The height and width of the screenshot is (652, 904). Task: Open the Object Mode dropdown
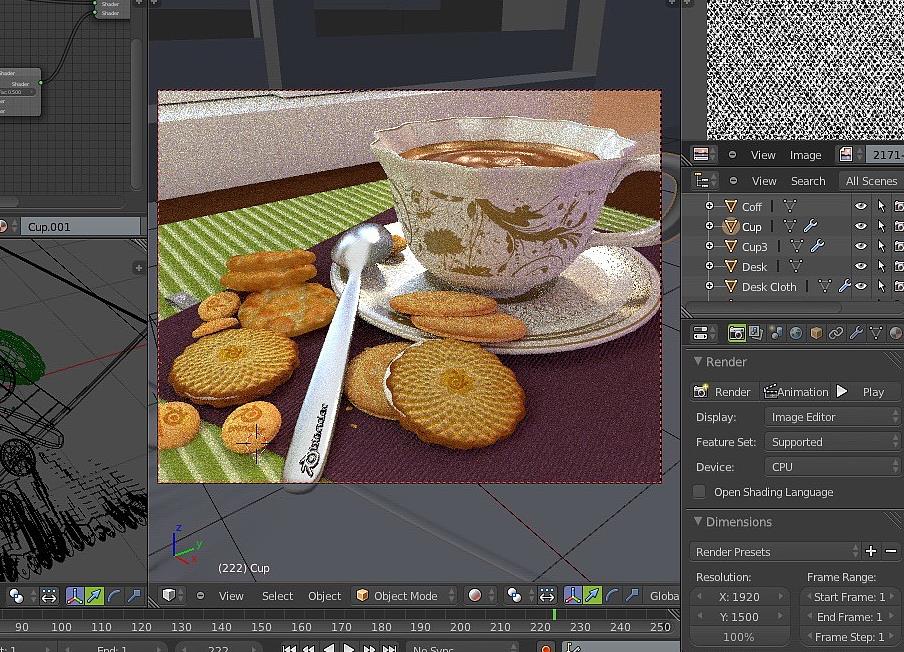point(404,596)
